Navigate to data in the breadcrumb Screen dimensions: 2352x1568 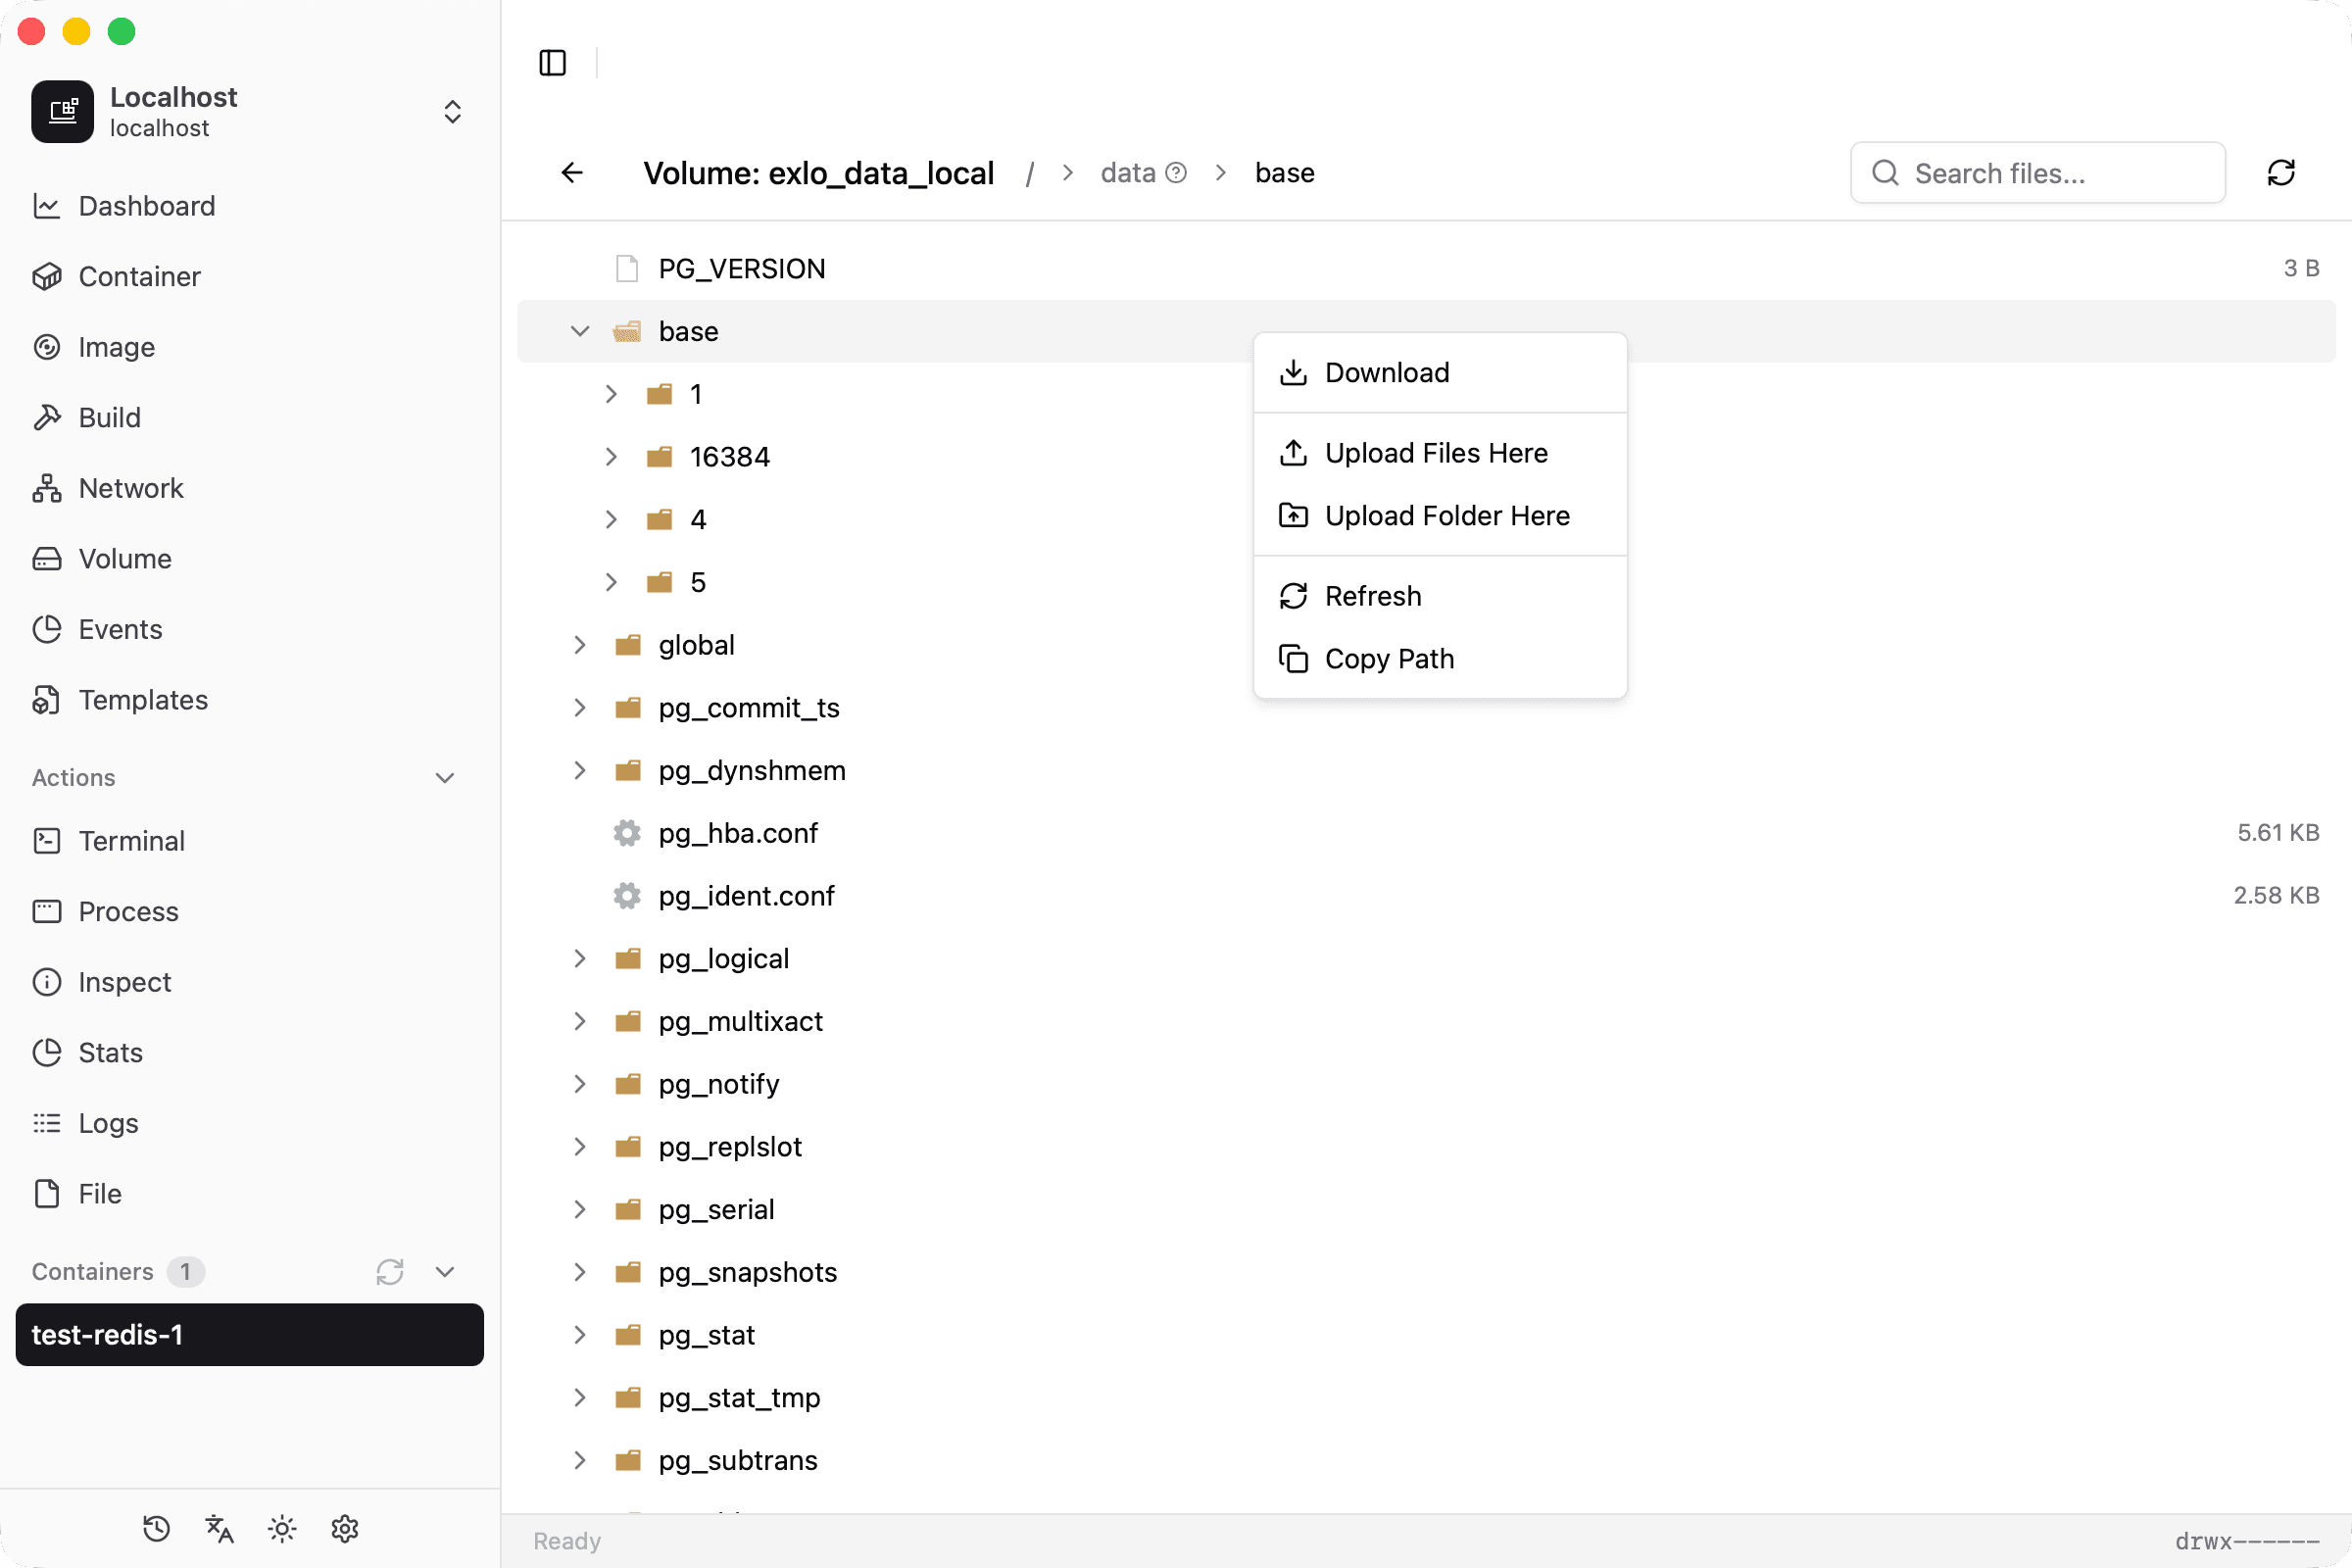click(x=1126, y=172)
